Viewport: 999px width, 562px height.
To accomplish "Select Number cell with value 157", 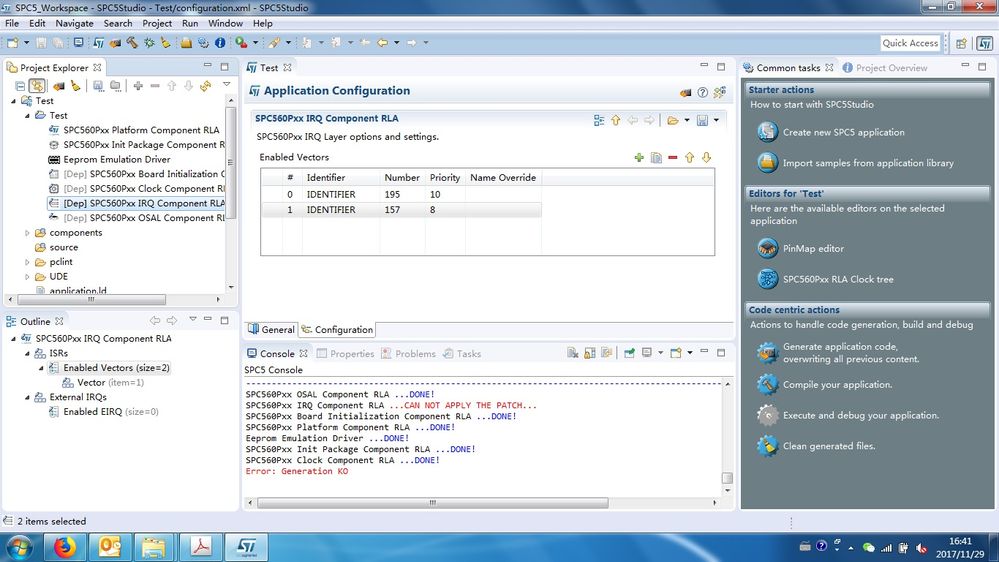I will point(402,210).
